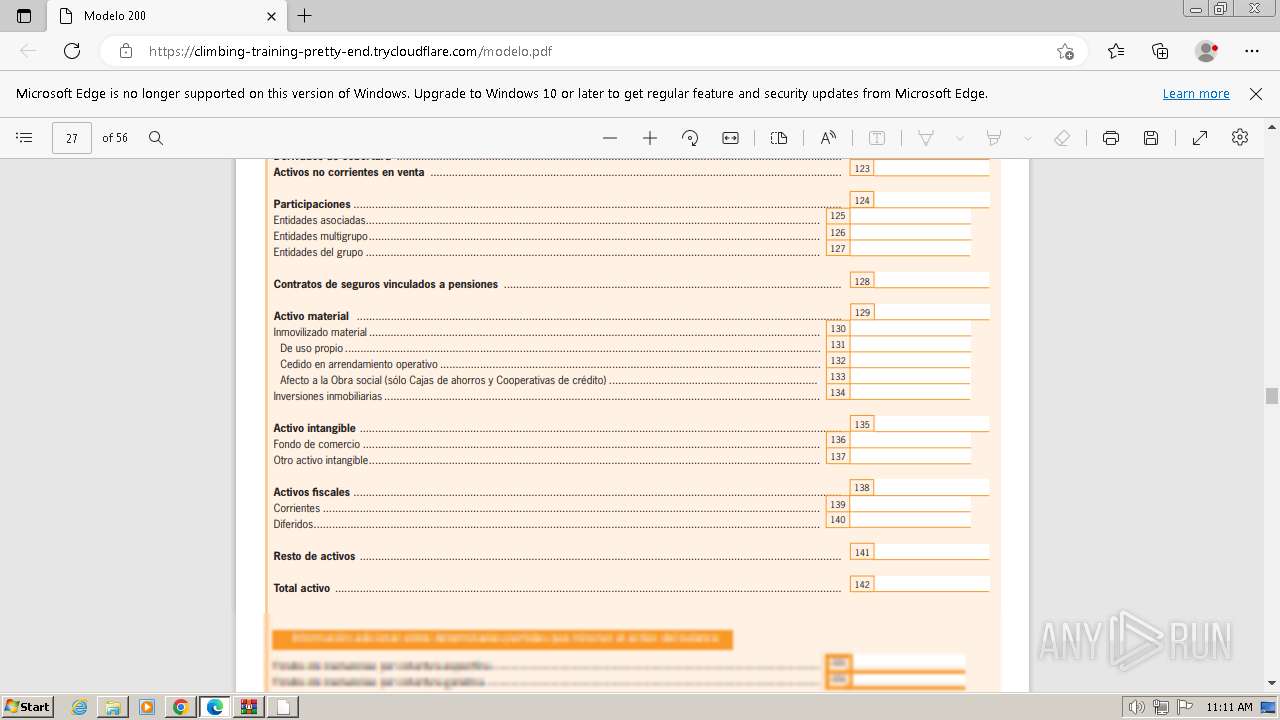Click the taskbar clock showing 11:11 AM

1229,707
